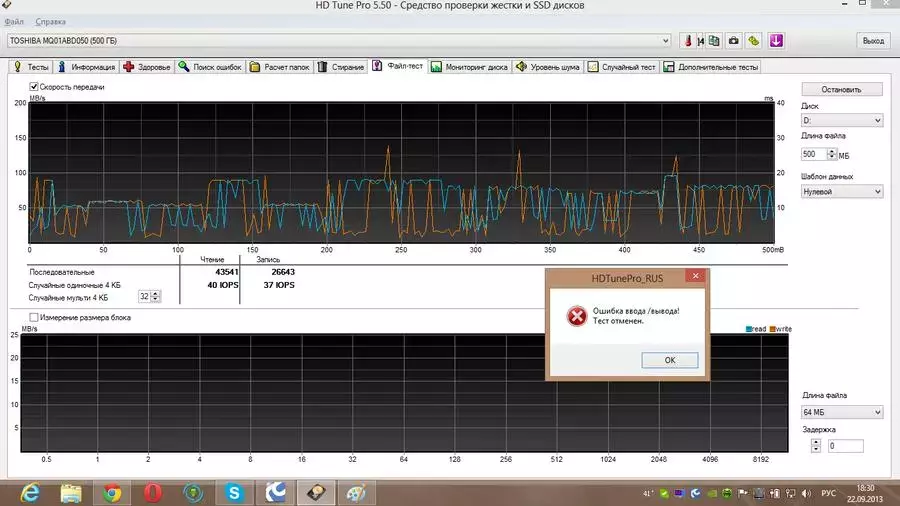Switch to the Дополнительные тесты tab
The width and height of the screenshot is (900, 506).
(711, 67)
